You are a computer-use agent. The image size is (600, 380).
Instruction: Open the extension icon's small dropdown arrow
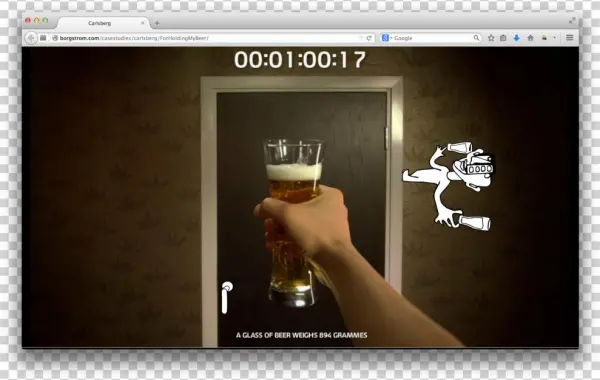(x=555, y=38)
